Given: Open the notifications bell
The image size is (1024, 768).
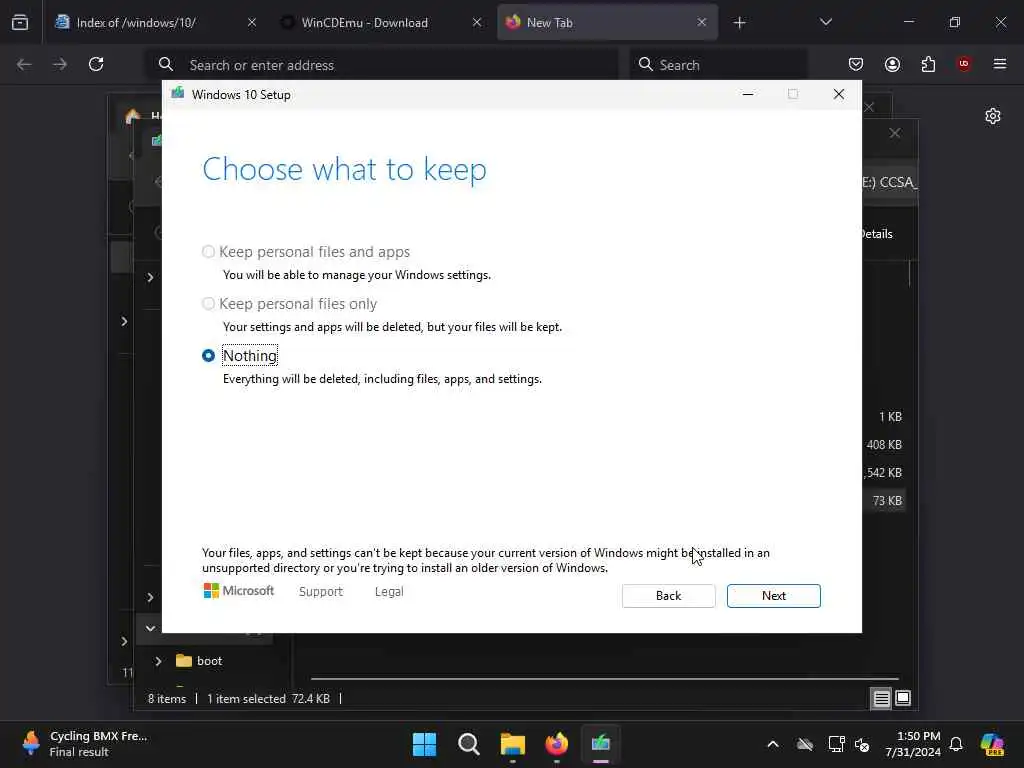Looking at the screenshot, I should 956,744.
